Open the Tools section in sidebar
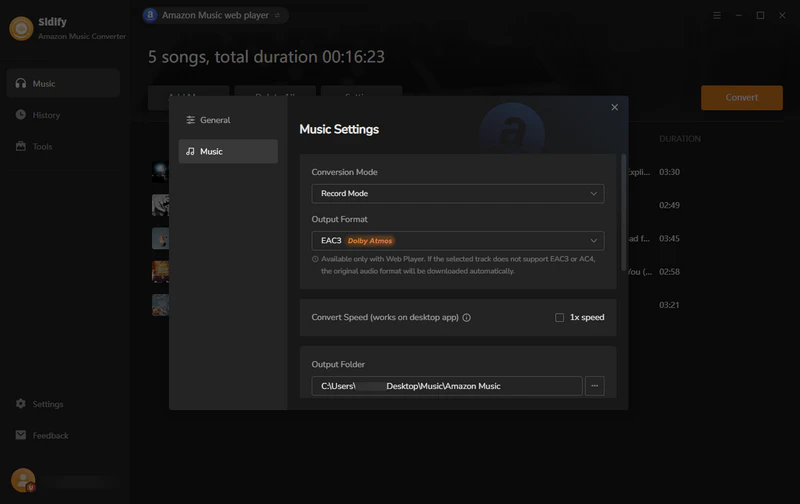 (63, 146)
